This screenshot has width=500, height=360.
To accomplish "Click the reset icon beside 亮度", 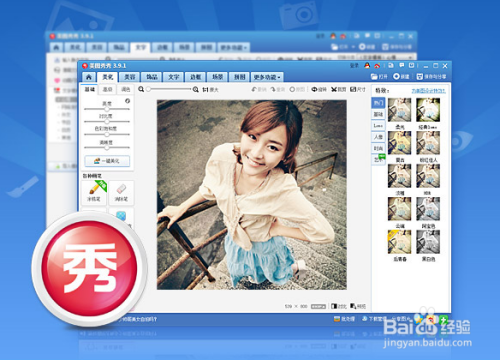I will [127, 101].
